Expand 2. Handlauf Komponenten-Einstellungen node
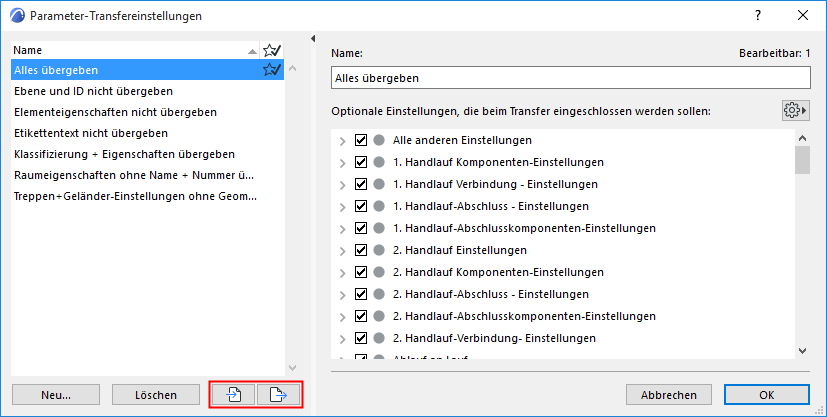Image resolution: width=827 pixels, height=417 pixels. (343, 272)
